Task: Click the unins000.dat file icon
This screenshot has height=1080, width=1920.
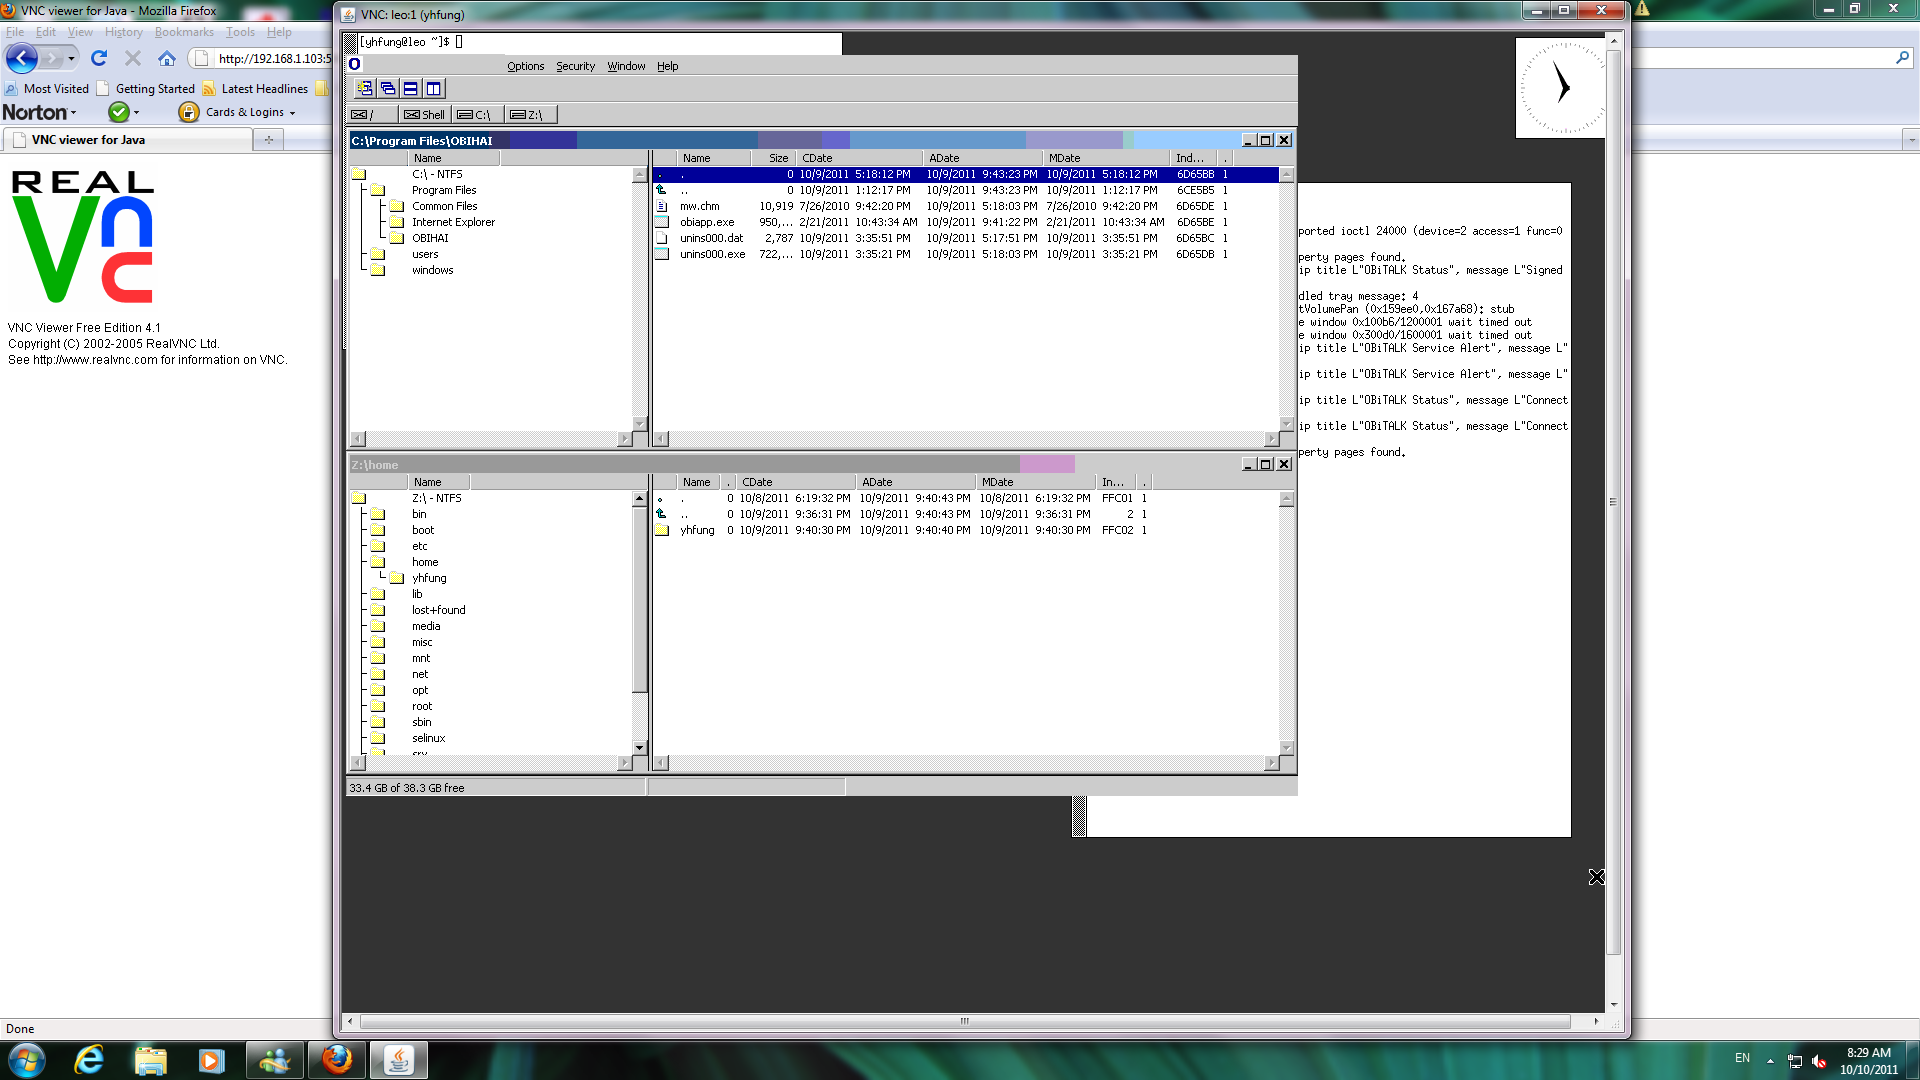Action: [662, 238]
